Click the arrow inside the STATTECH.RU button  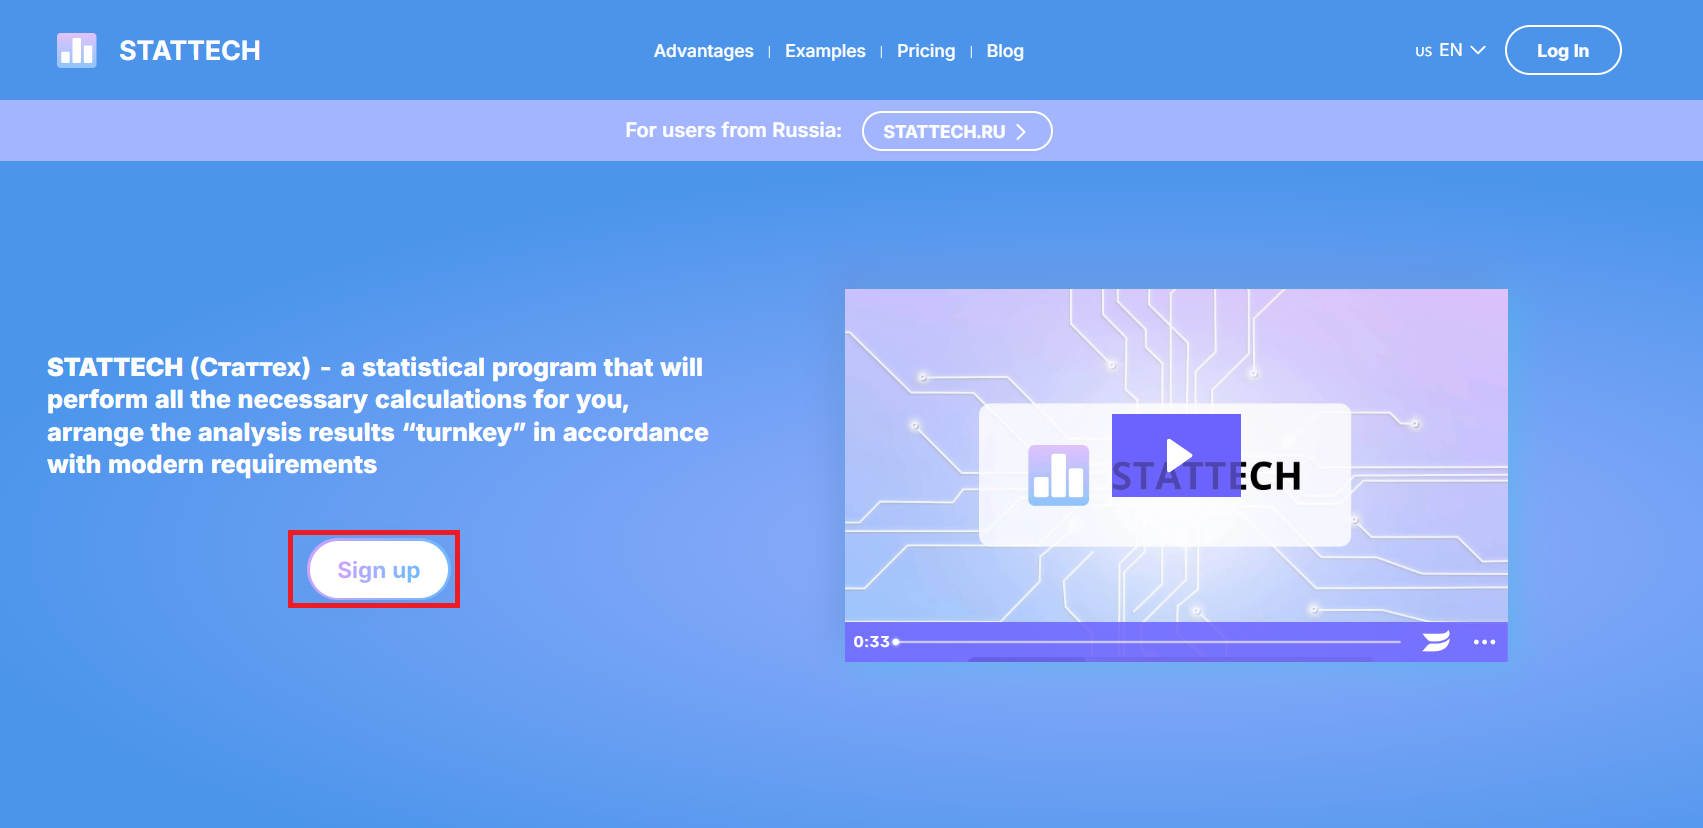pyautogui.click(x=1021, y=131)
